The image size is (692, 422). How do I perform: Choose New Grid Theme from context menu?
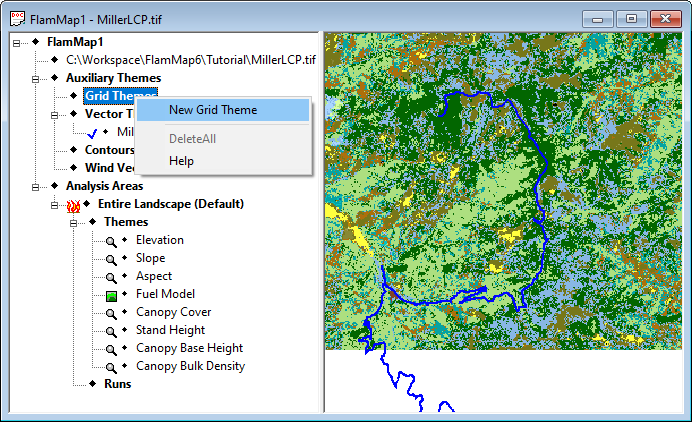click(x=223, y=110)
